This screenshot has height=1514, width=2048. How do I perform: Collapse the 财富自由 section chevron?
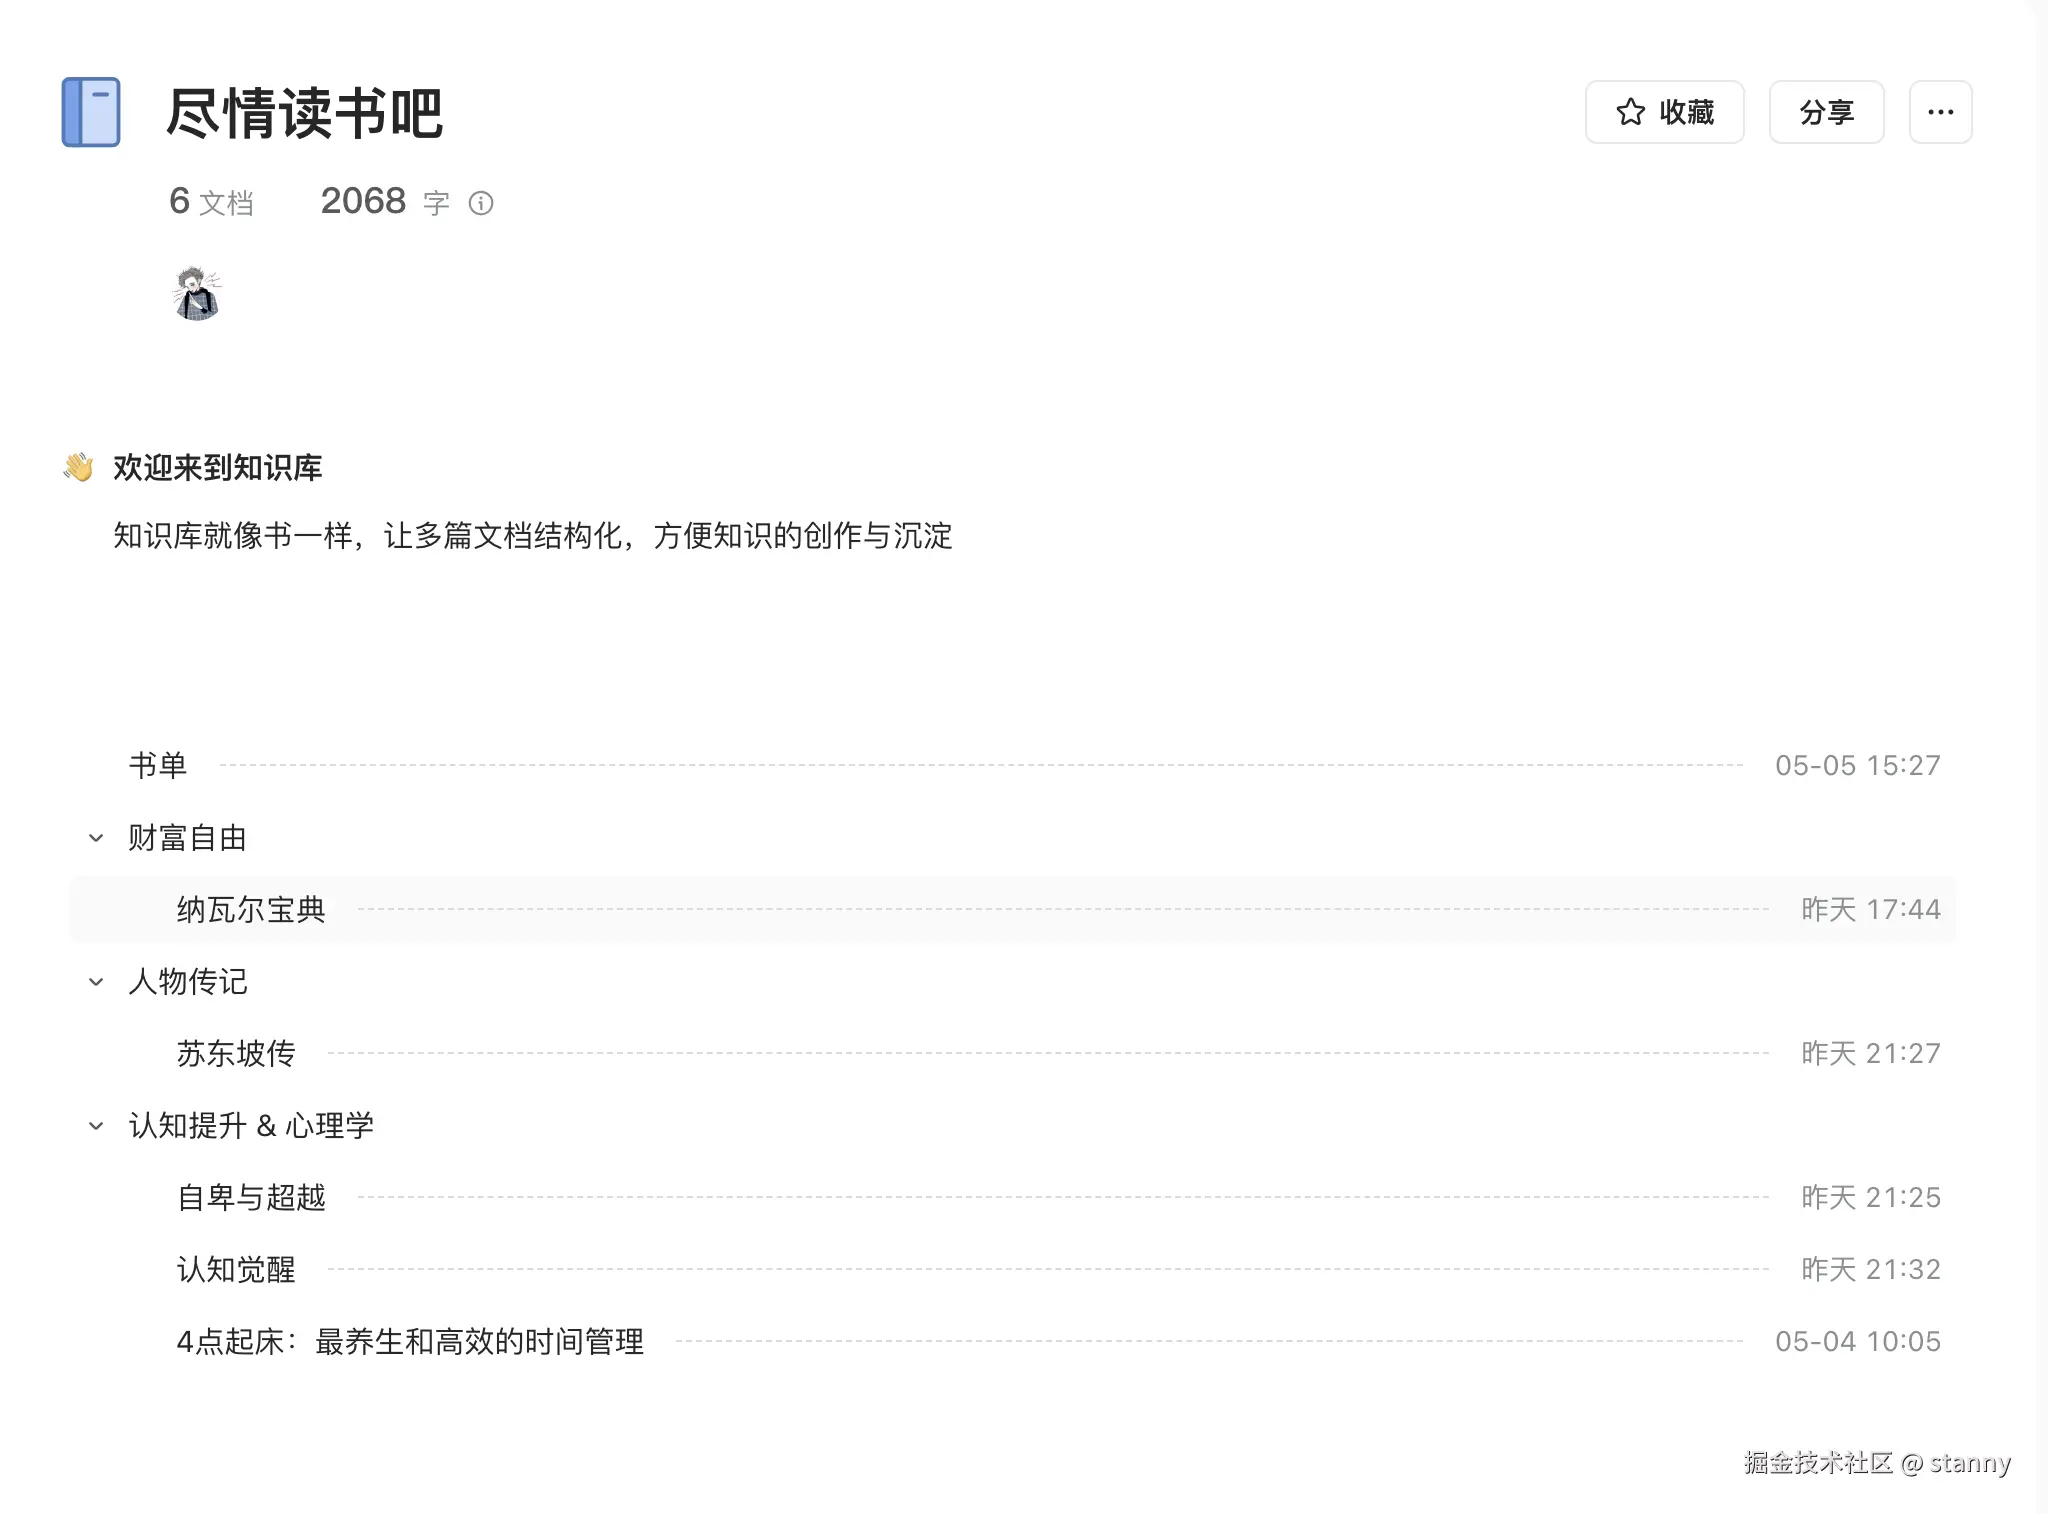pos(96,838)
